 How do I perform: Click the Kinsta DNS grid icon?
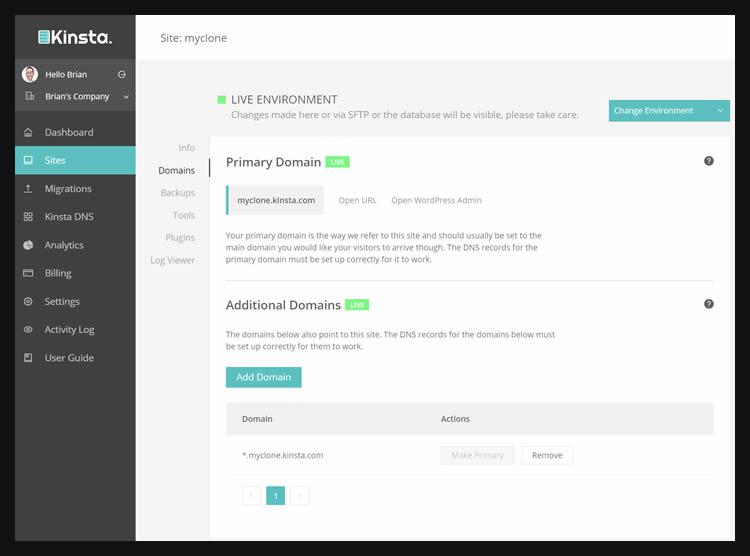28,217
